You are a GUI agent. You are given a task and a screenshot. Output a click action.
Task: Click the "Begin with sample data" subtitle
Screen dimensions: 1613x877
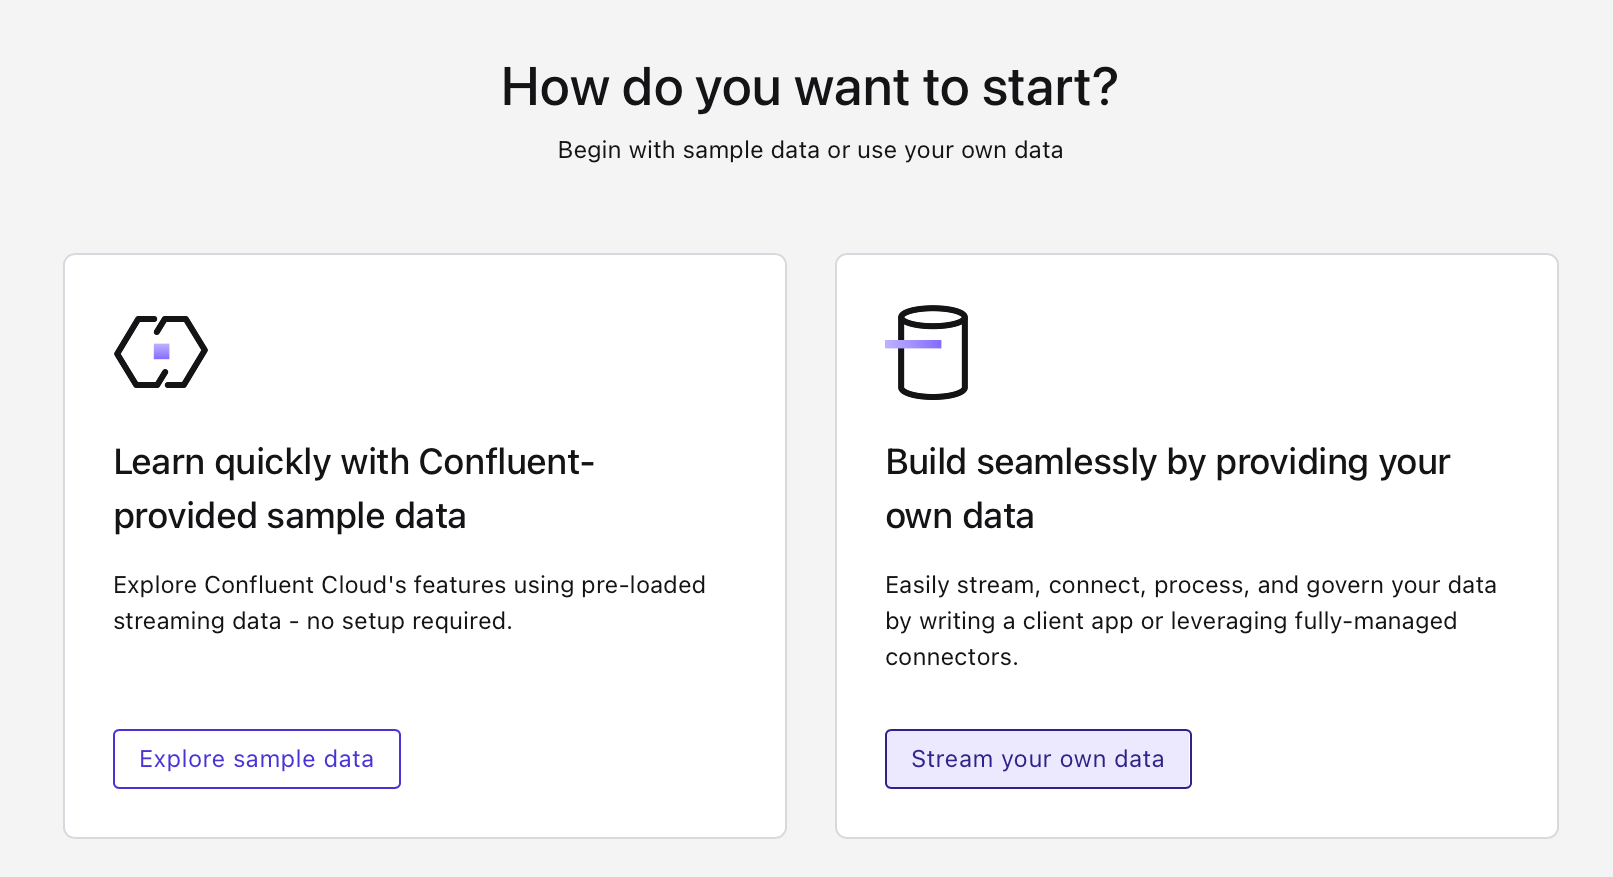[x=809, y=150]
